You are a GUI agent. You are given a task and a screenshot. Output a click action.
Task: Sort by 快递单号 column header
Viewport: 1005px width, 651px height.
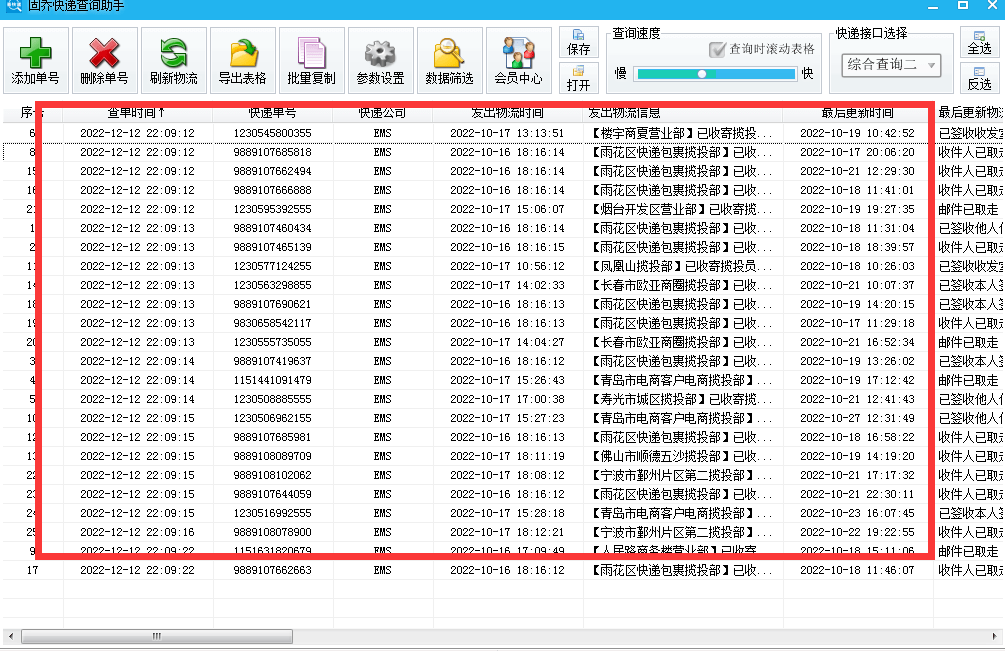[x=272, y=113]
